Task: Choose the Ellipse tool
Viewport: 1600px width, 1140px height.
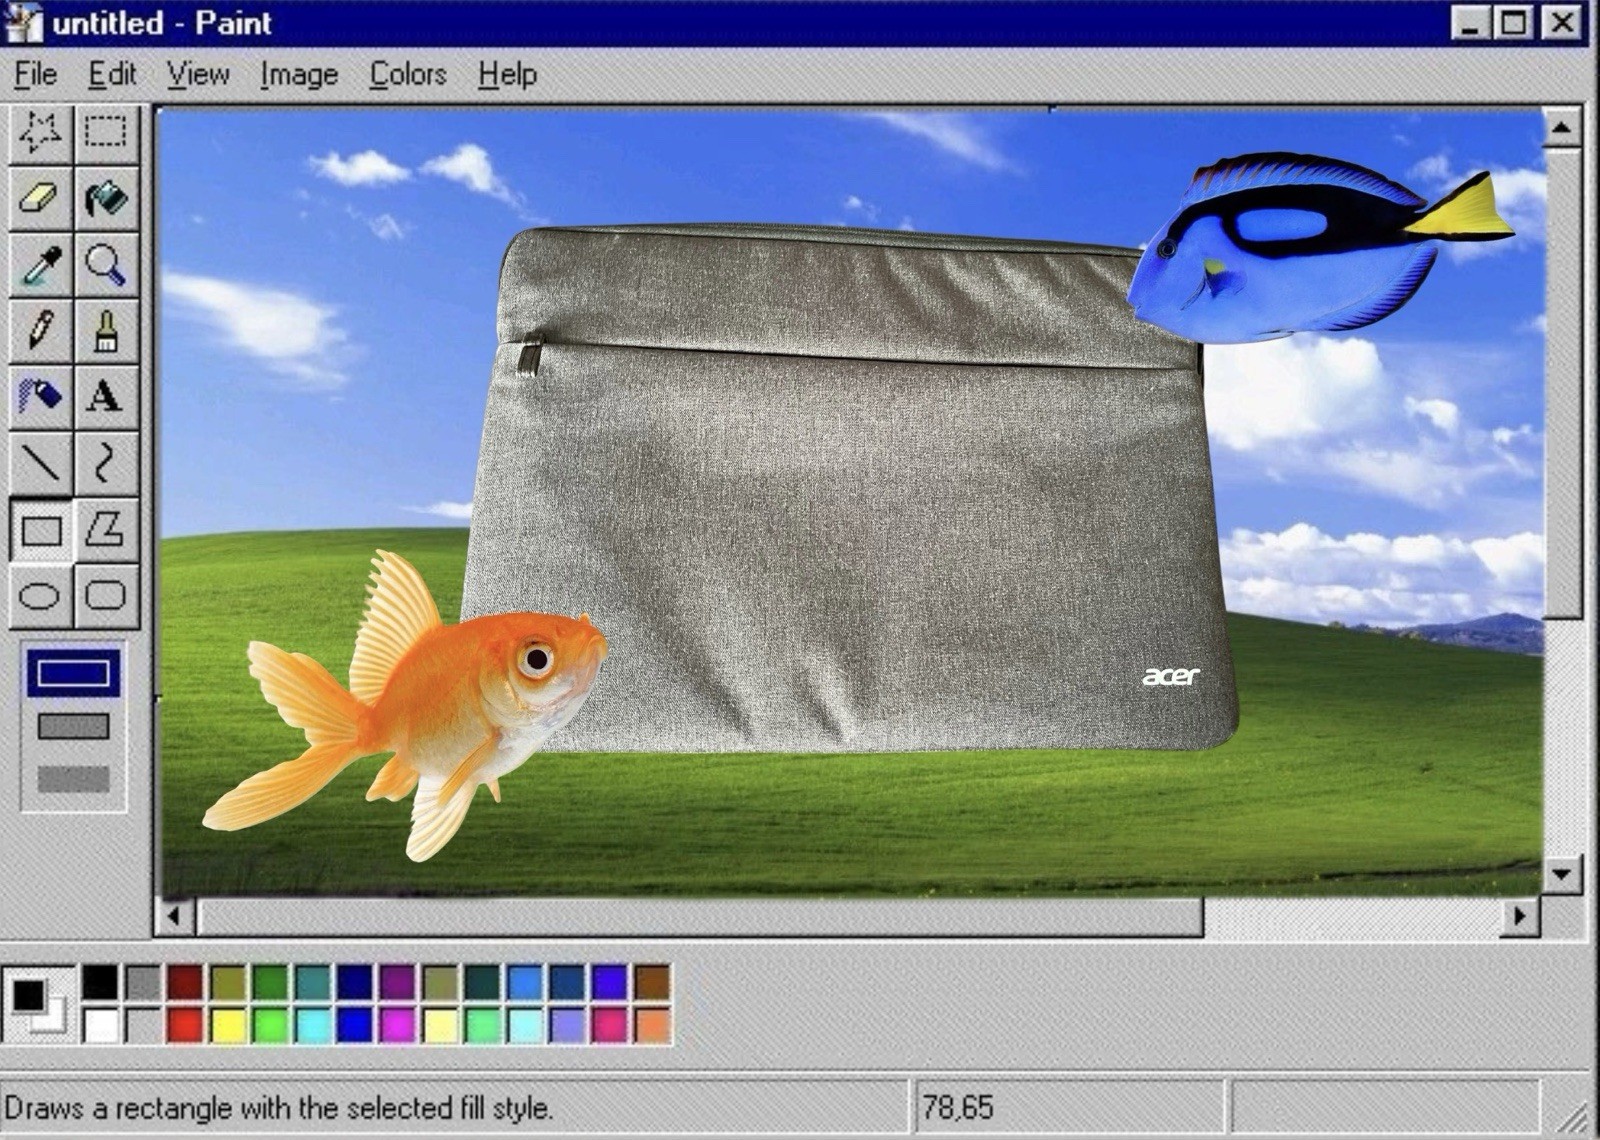Action: (40, 596)
